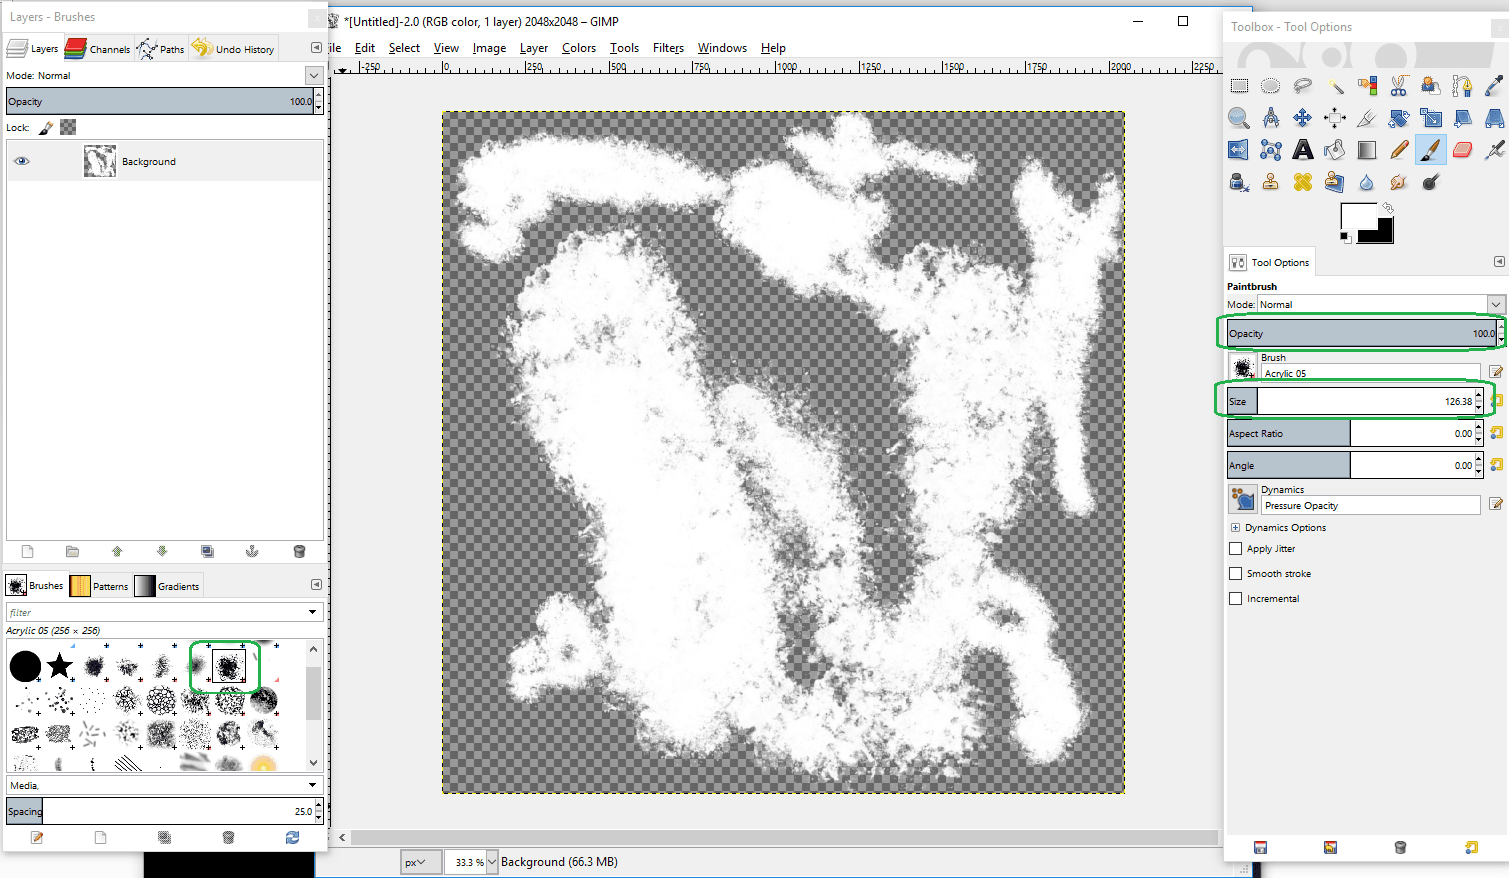This screenshot has height=878, width=1509.
Task: Hide the Background layer with eye icon
Action: (x=21, y=161)
